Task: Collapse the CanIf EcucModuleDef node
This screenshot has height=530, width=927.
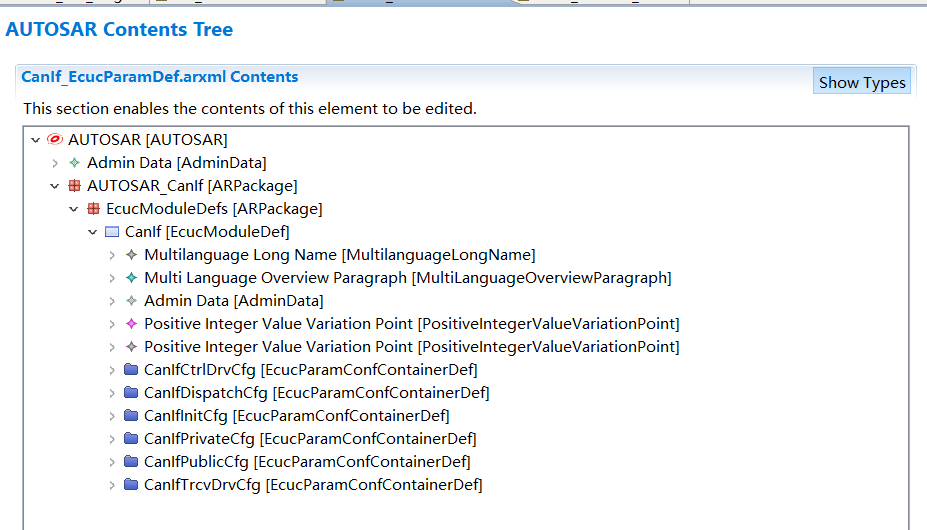Action: click(93, 232)
